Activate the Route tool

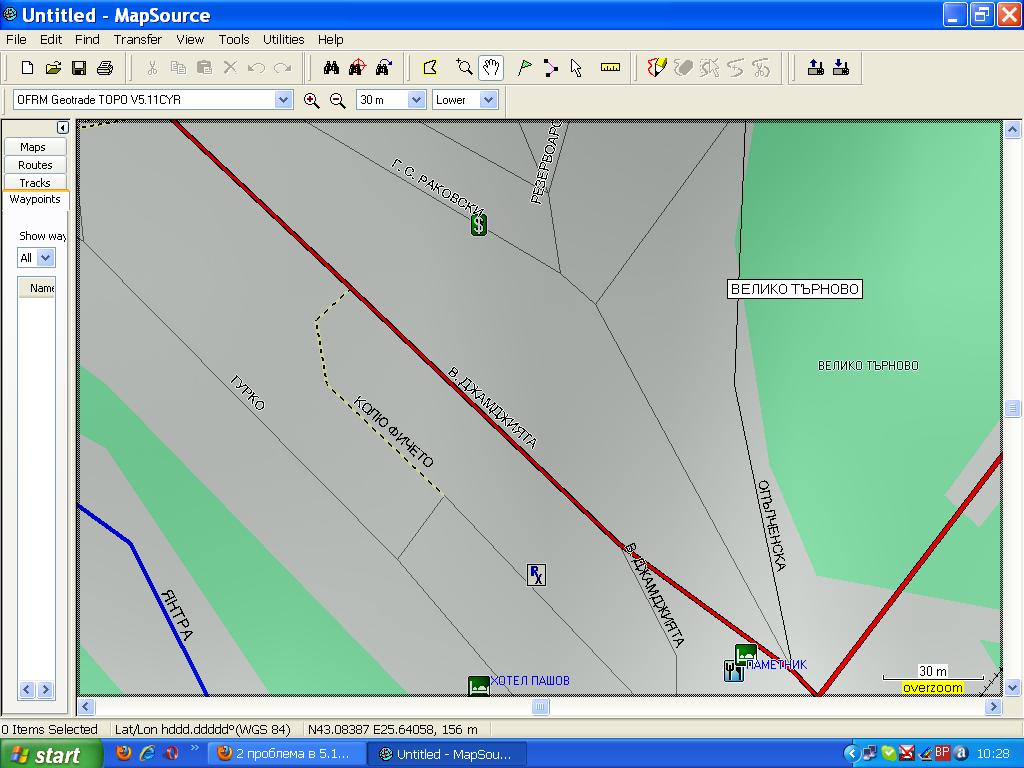(550, 68)
